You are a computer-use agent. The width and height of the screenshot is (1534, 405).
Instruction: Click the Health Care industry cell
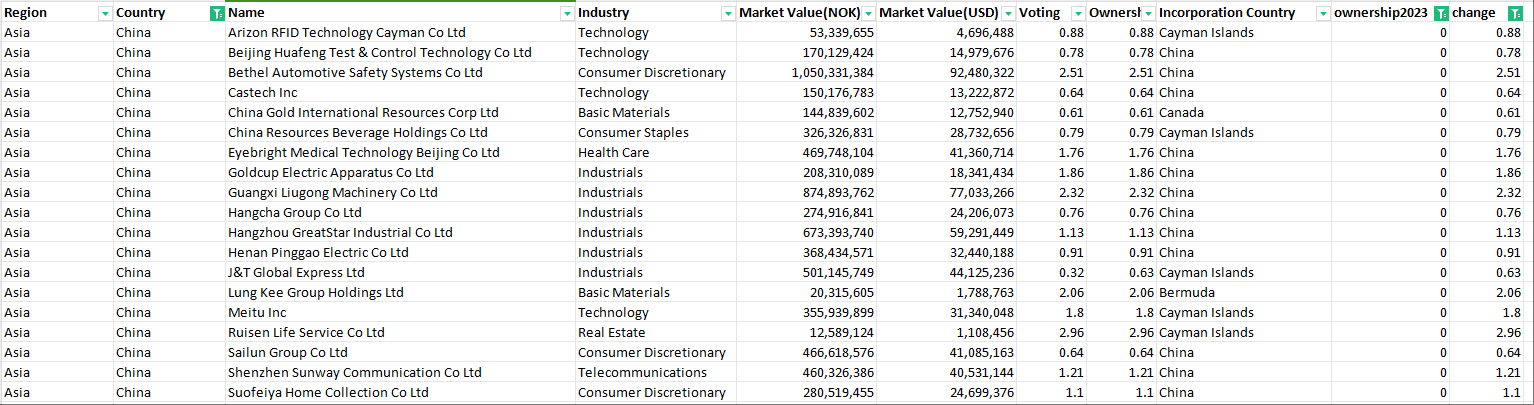pyautogui.click(x=613, y=153)
